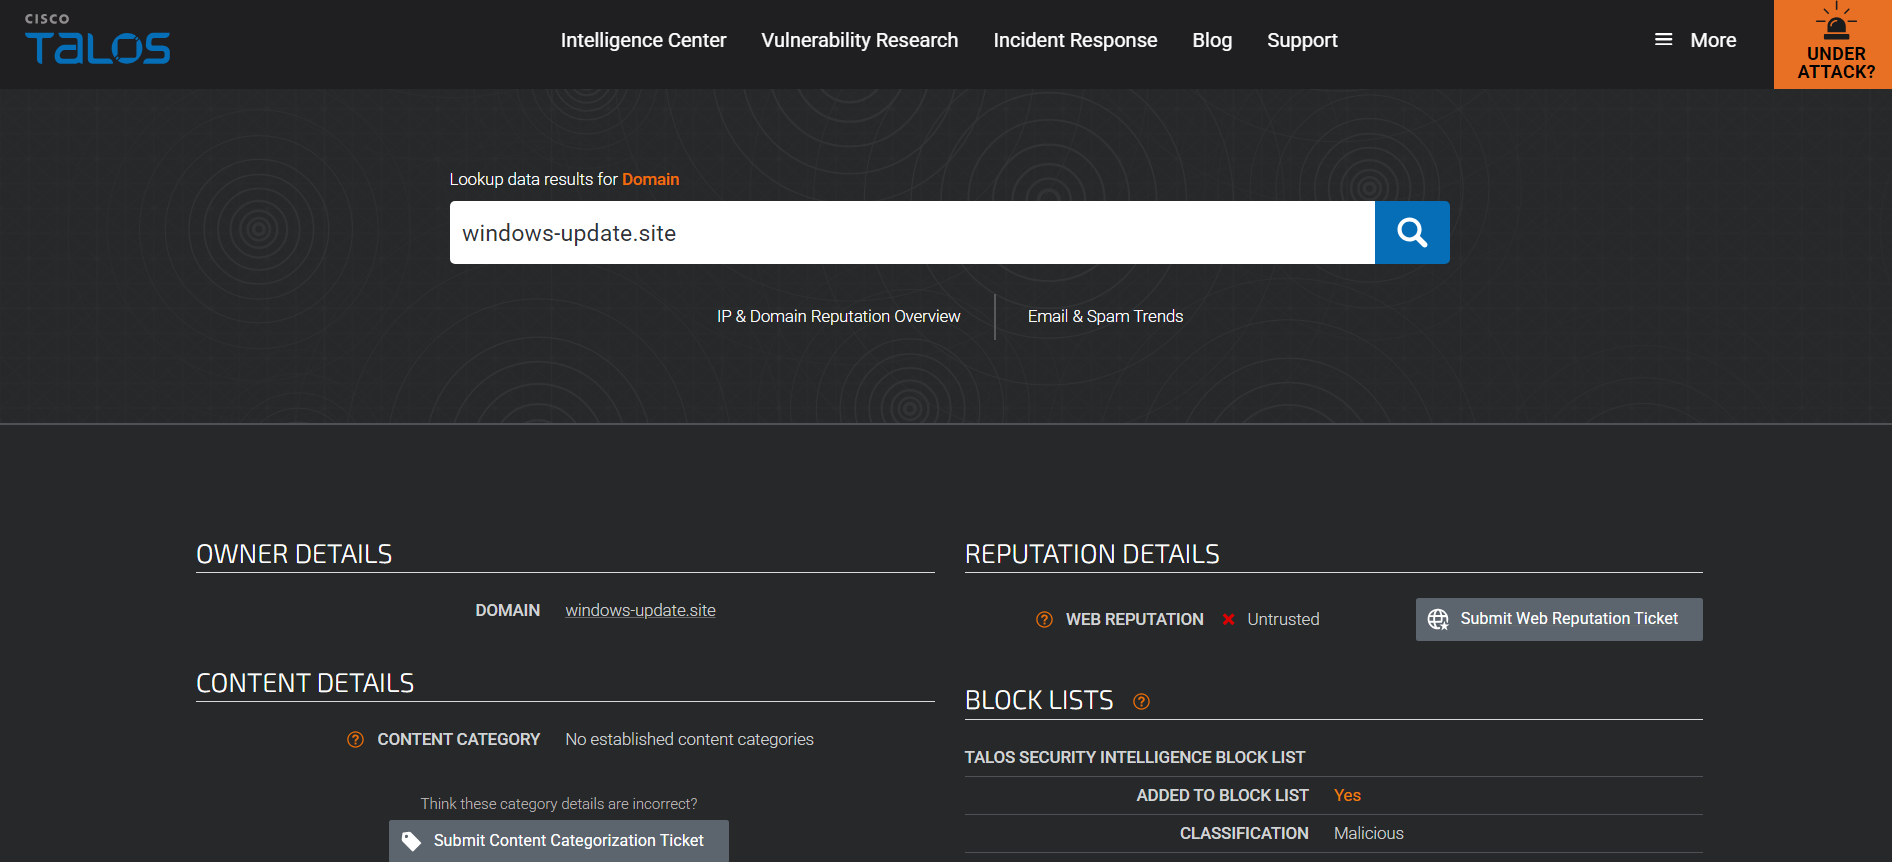
Task: Click the ADDED TO BLOCK LIST label
Action: [x=1222, y=796]
